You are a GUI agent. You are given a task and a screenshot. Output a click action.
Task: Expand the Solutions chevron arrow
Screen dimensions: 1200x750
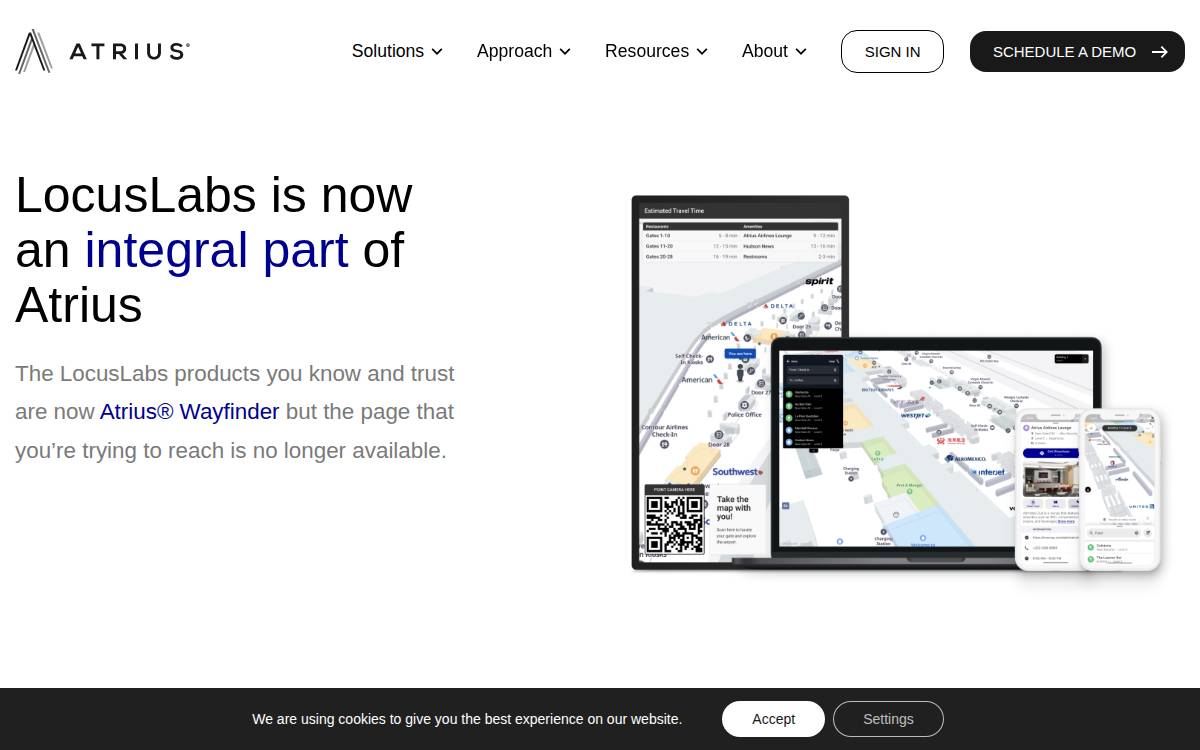pos(437,52)
